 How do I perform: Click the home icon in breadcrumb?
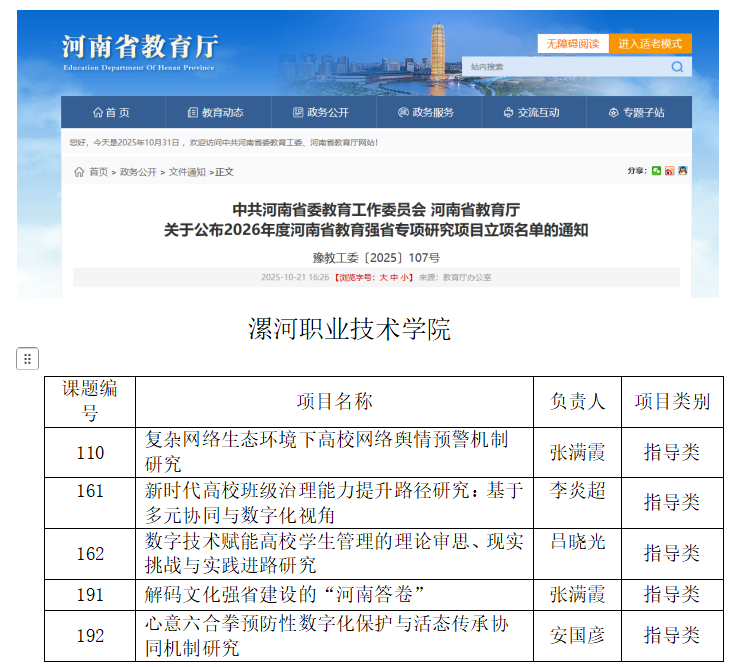tap(80, 172)
